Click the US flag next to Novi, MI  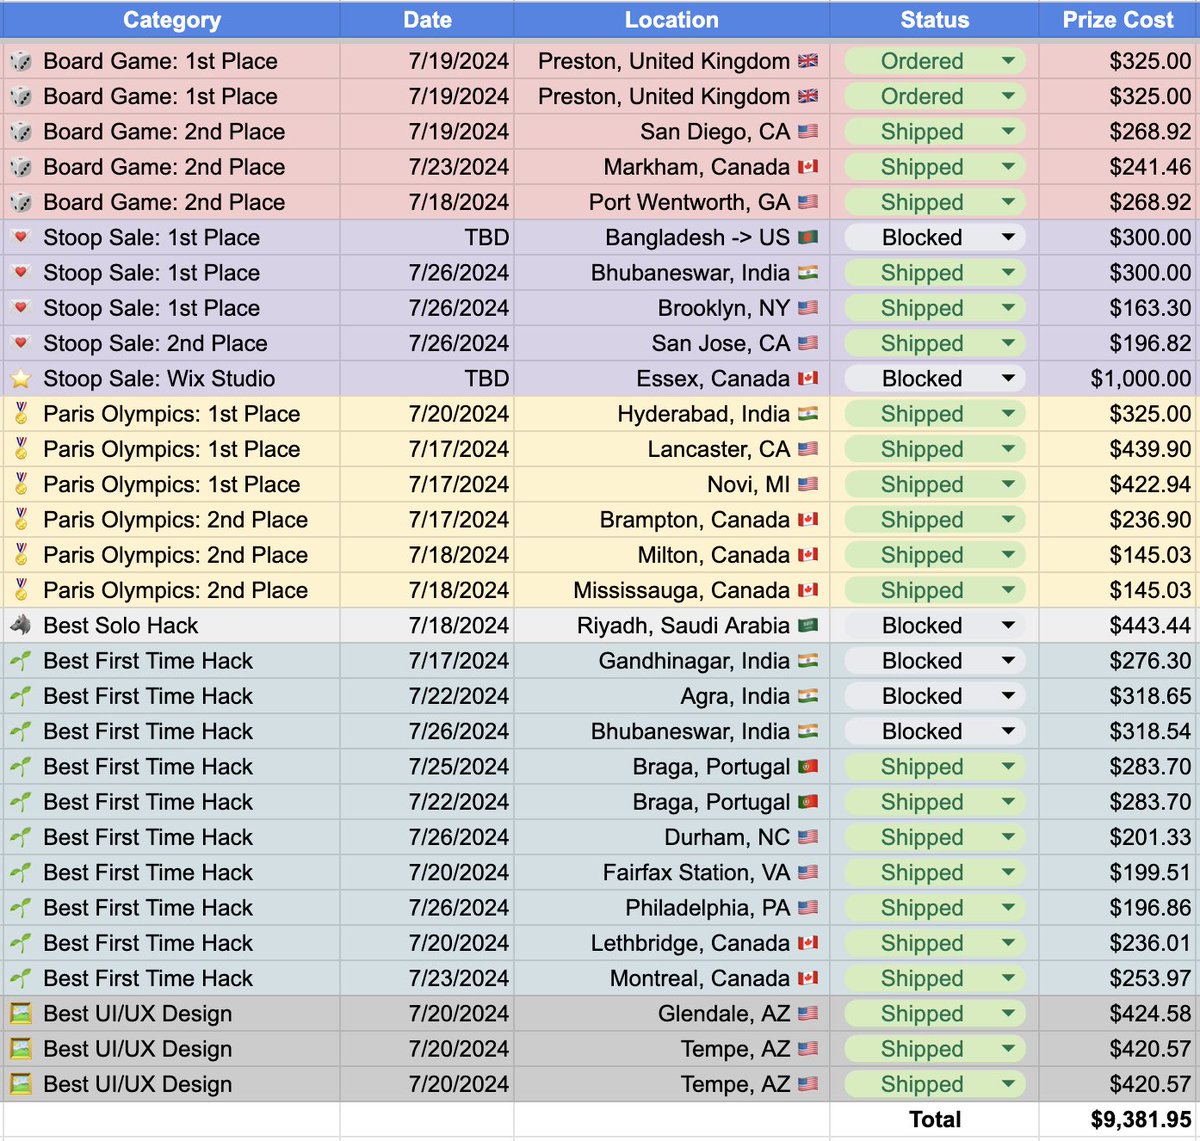808,485
